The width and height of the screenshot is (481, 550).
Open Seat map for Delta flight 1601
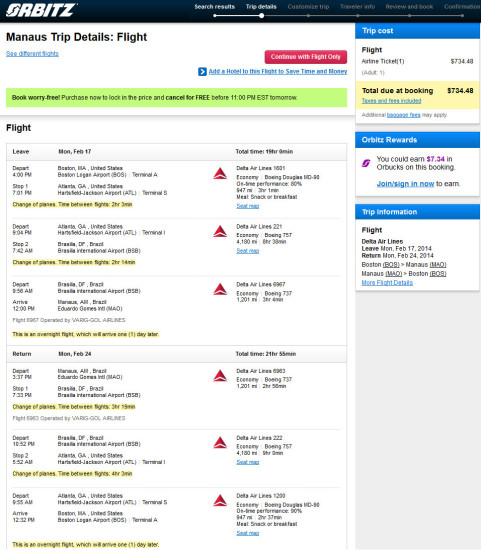coord(248,206)
